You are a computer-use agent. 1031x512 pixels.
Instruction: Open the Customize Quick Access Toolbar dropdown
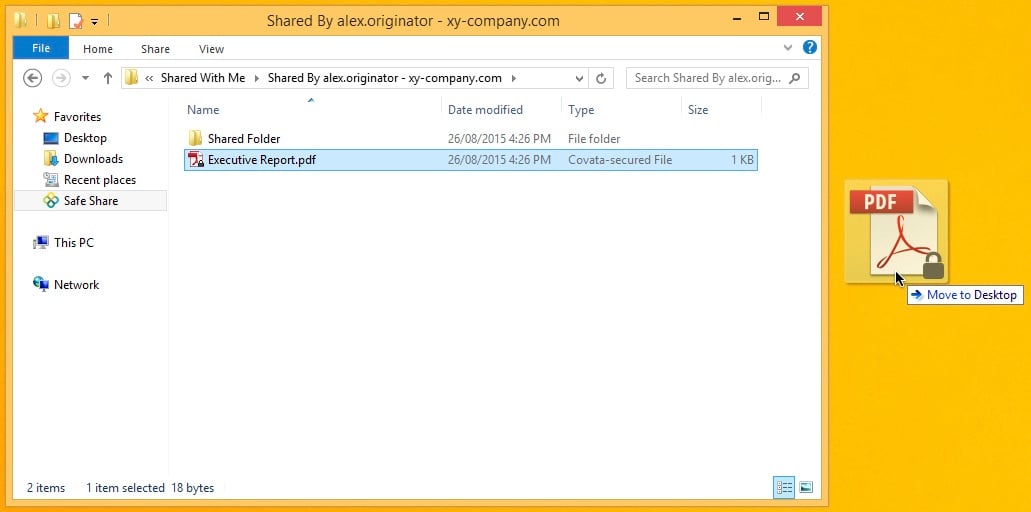point(94,22)
